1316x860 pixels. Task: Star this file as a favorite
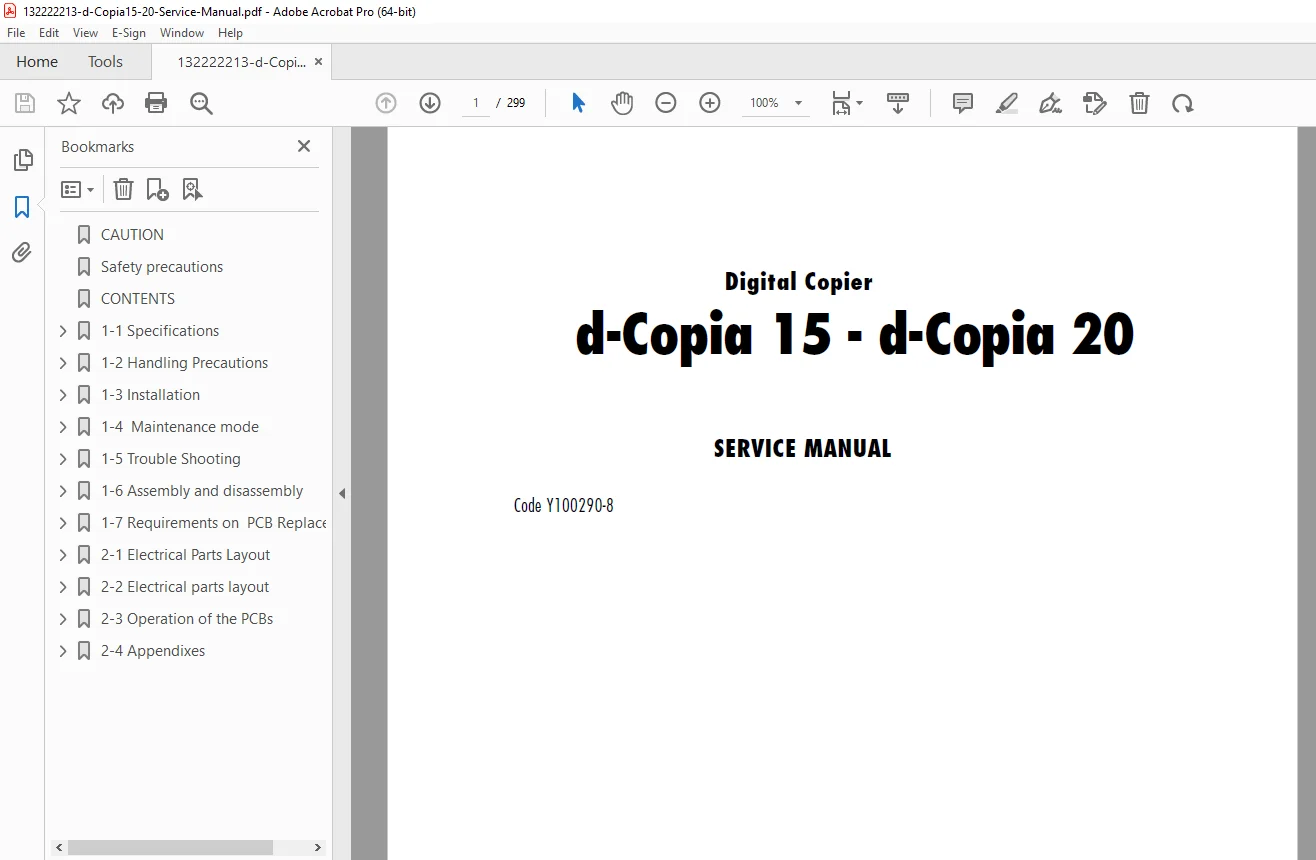(69, 103)
